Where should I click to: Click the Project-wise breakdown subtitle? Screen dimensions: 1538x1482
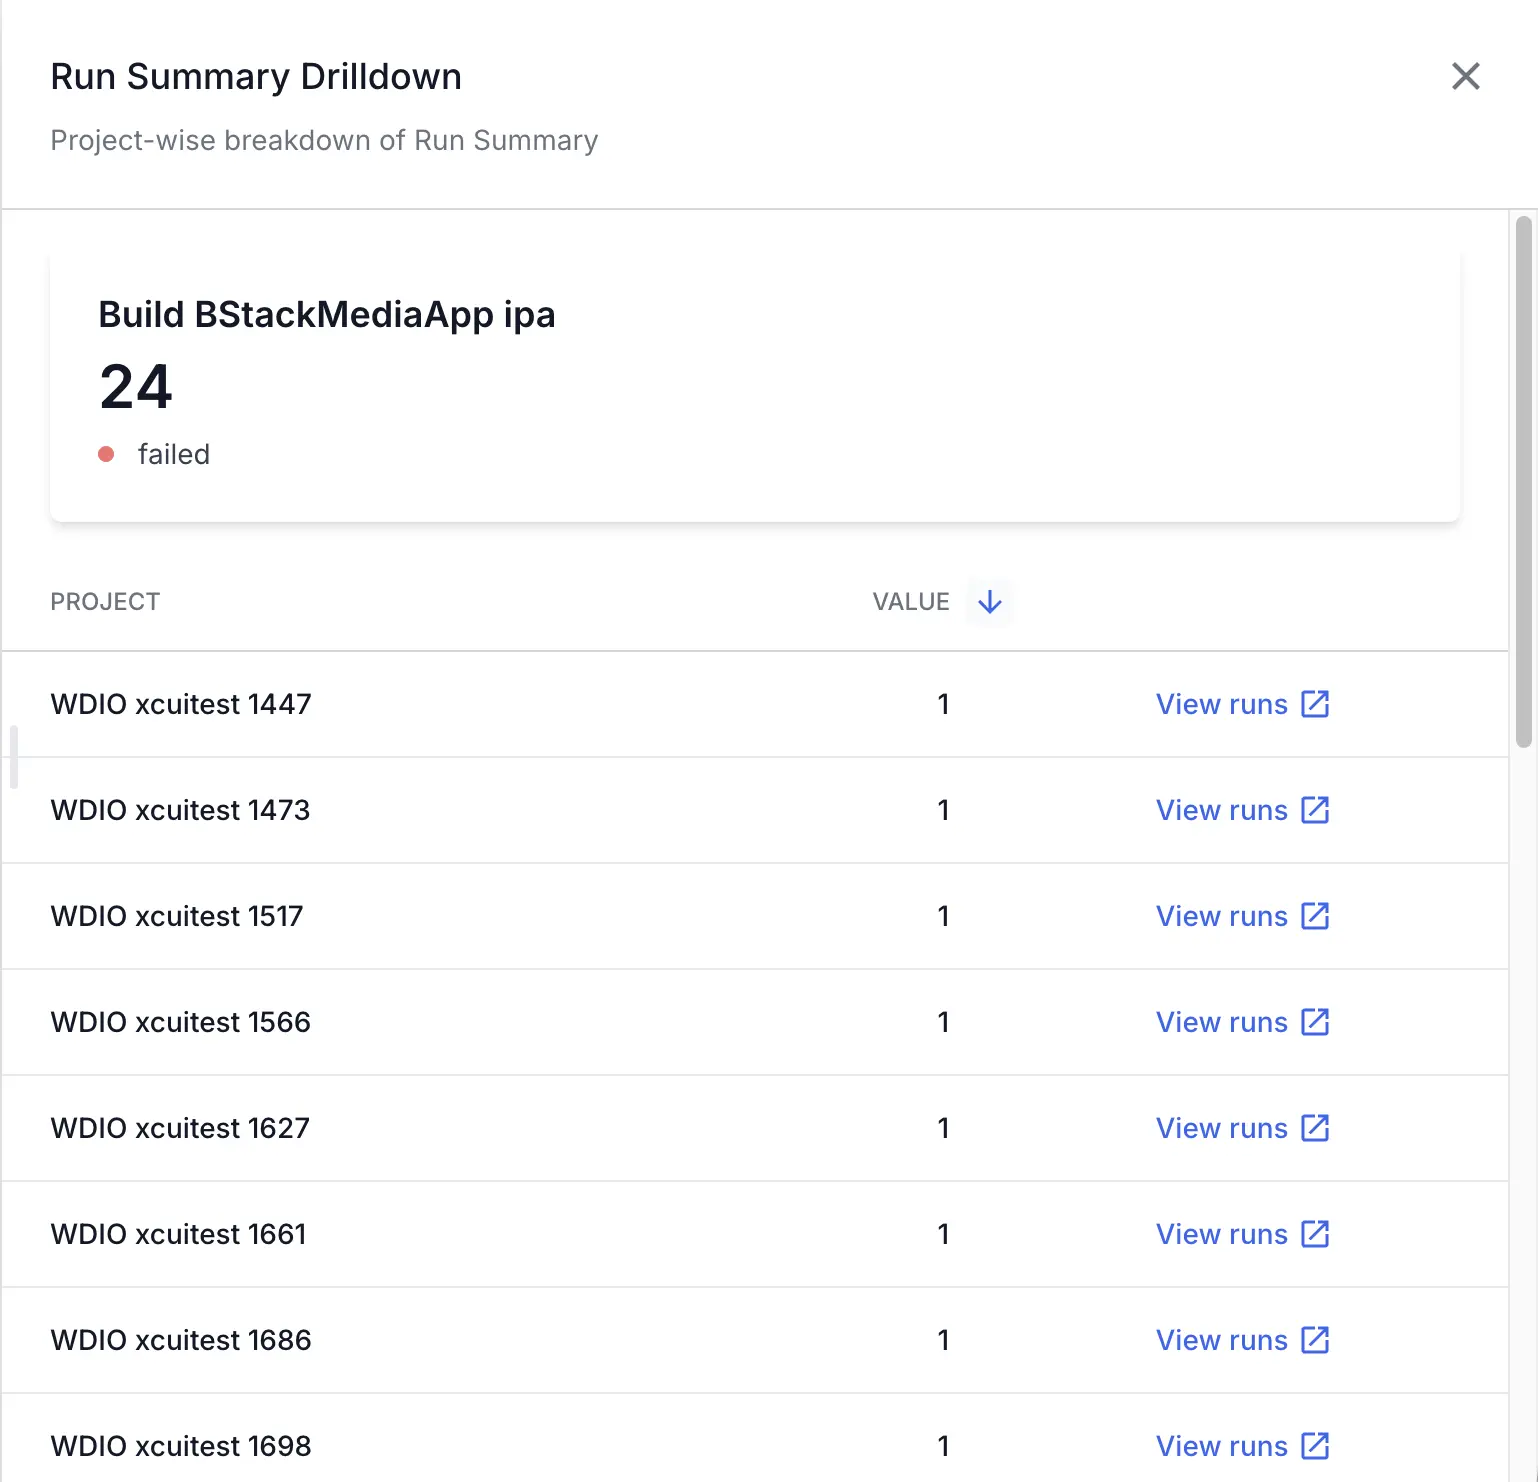click(x=324, y=140)
